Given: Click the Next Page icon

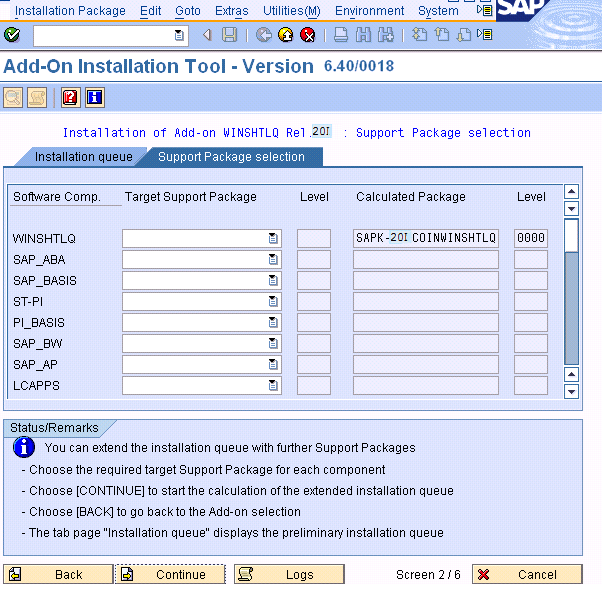Looking at the screenshot, I should pyautogui.click(x=464, y=35).
